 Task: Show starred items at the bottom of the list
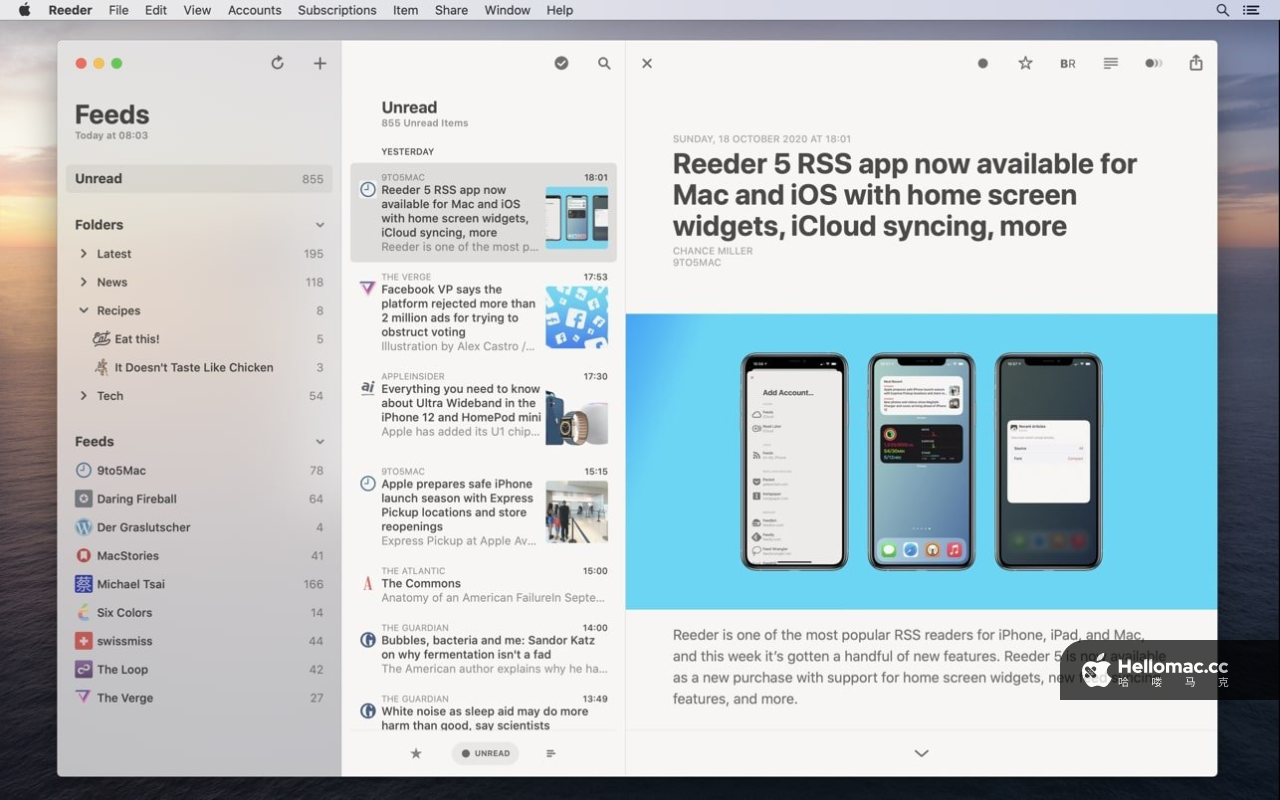[x=416, y=753]
